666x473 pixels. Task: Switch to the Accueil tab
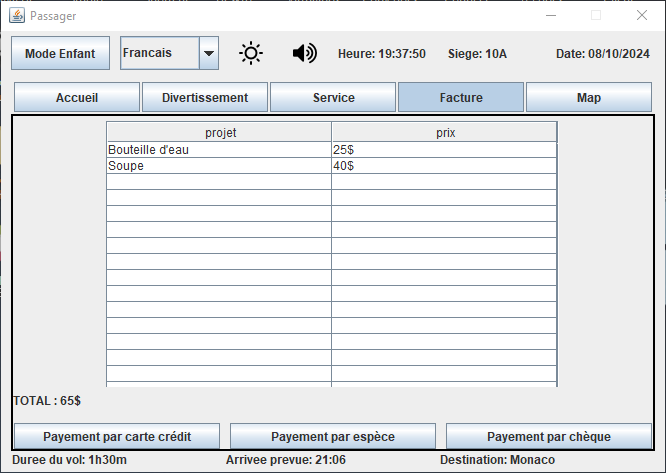[76, 98]
